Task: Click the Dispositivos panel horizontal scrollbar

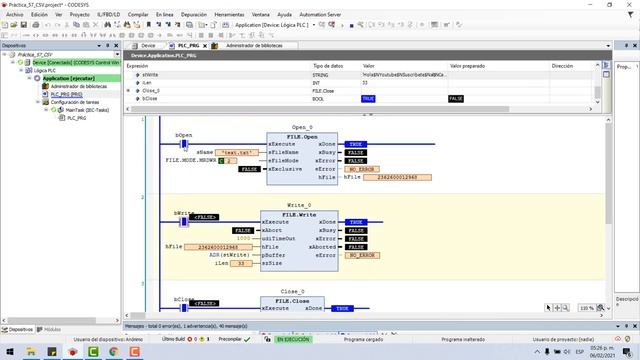Action: pos(51,320)
